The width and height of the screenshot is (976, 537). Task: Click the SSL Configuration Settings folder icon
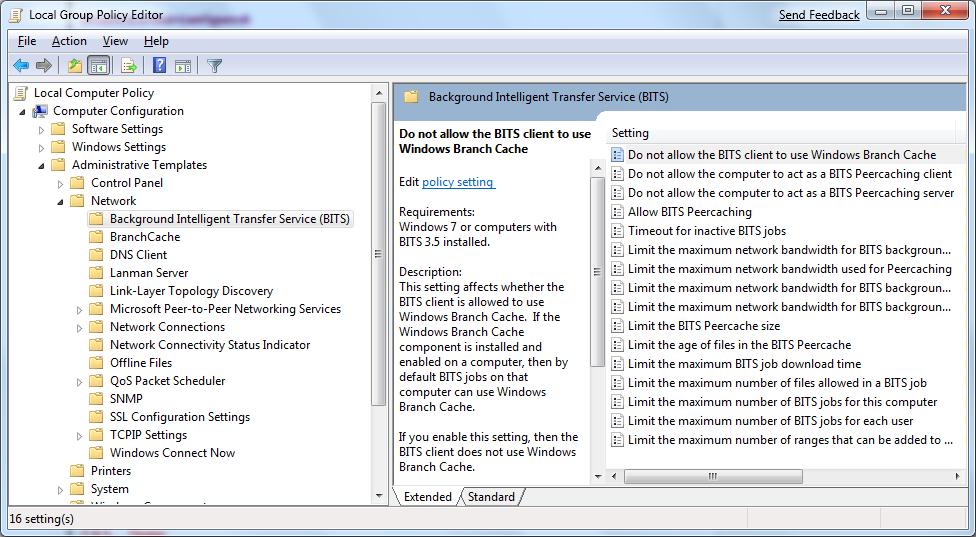96,416
